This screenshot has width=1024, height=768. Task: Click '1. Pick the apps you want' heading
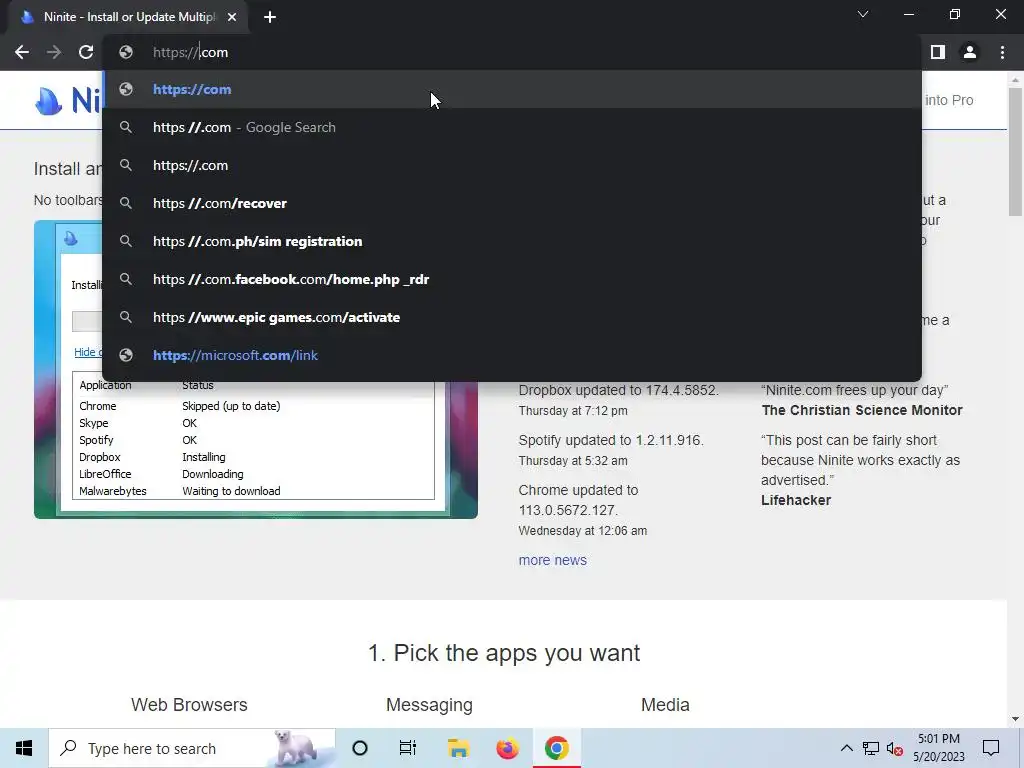pyautogui.click(x=504, y=653)
